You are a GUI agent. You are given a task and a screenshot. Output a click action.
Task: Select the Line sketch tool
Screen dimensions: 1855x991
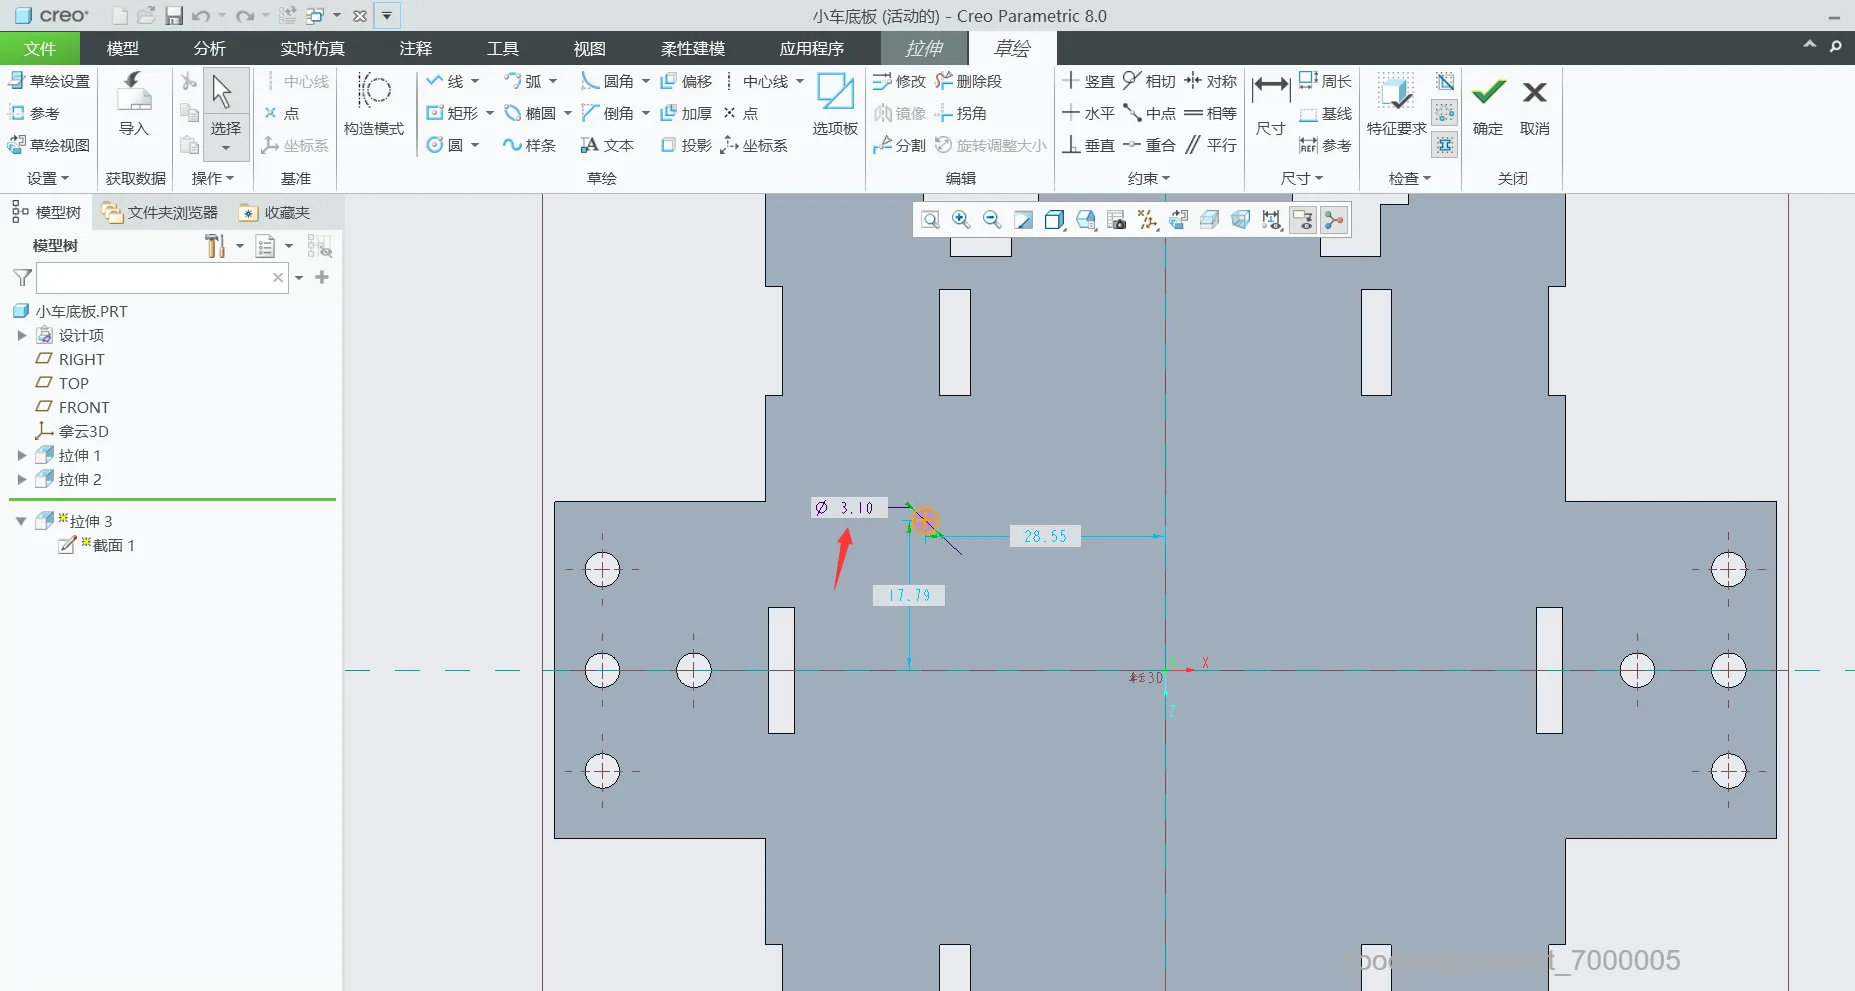[445, 81]
